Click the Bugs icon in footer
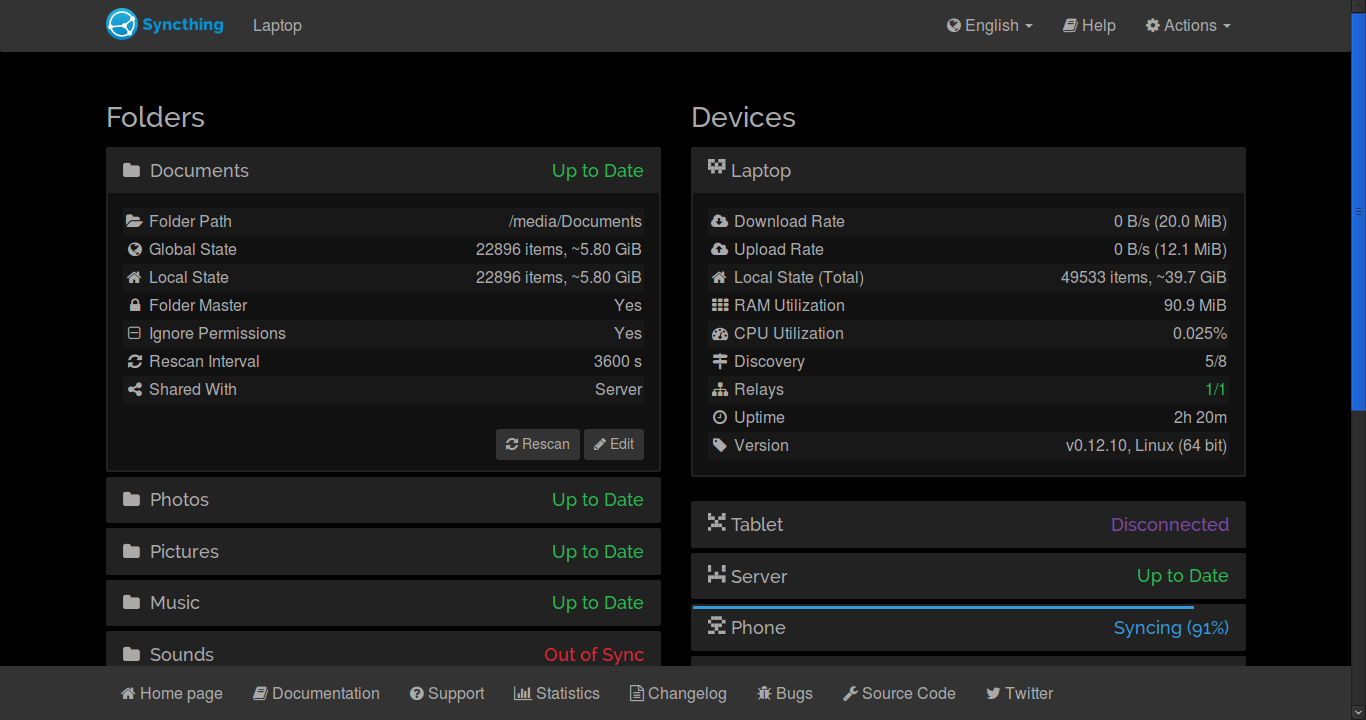This screenshot has height=720, width=1366. point(764,694)
